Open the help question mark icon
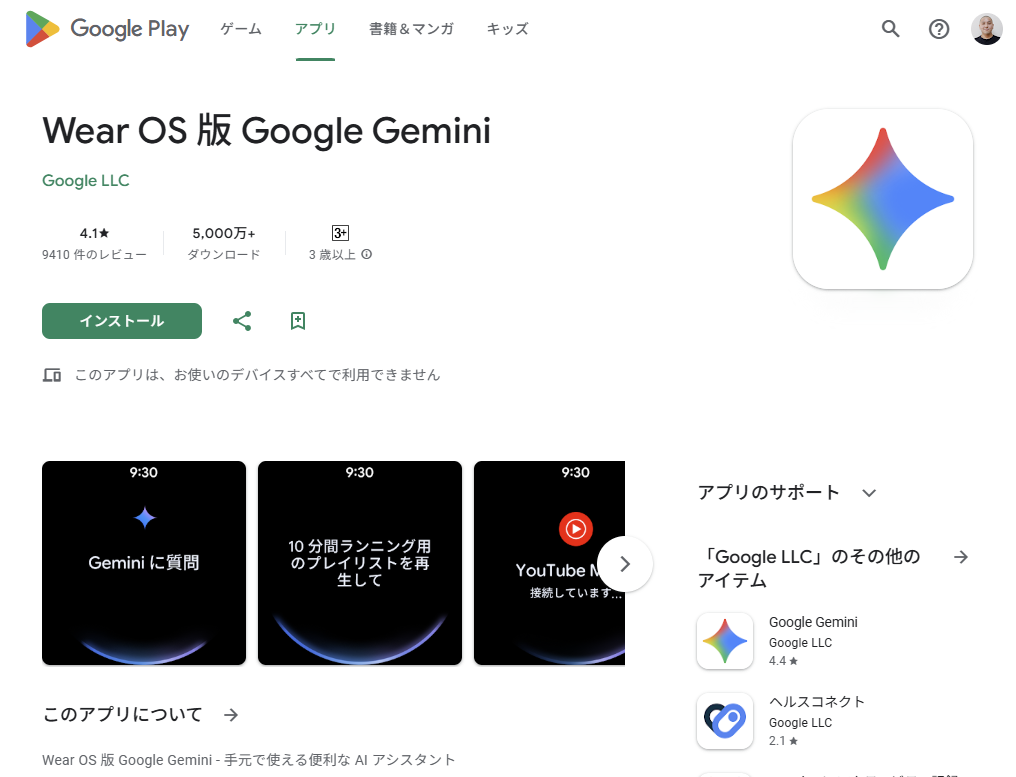Image resolution: width=1016 pixels, height=777 pixels. point(938,29)
